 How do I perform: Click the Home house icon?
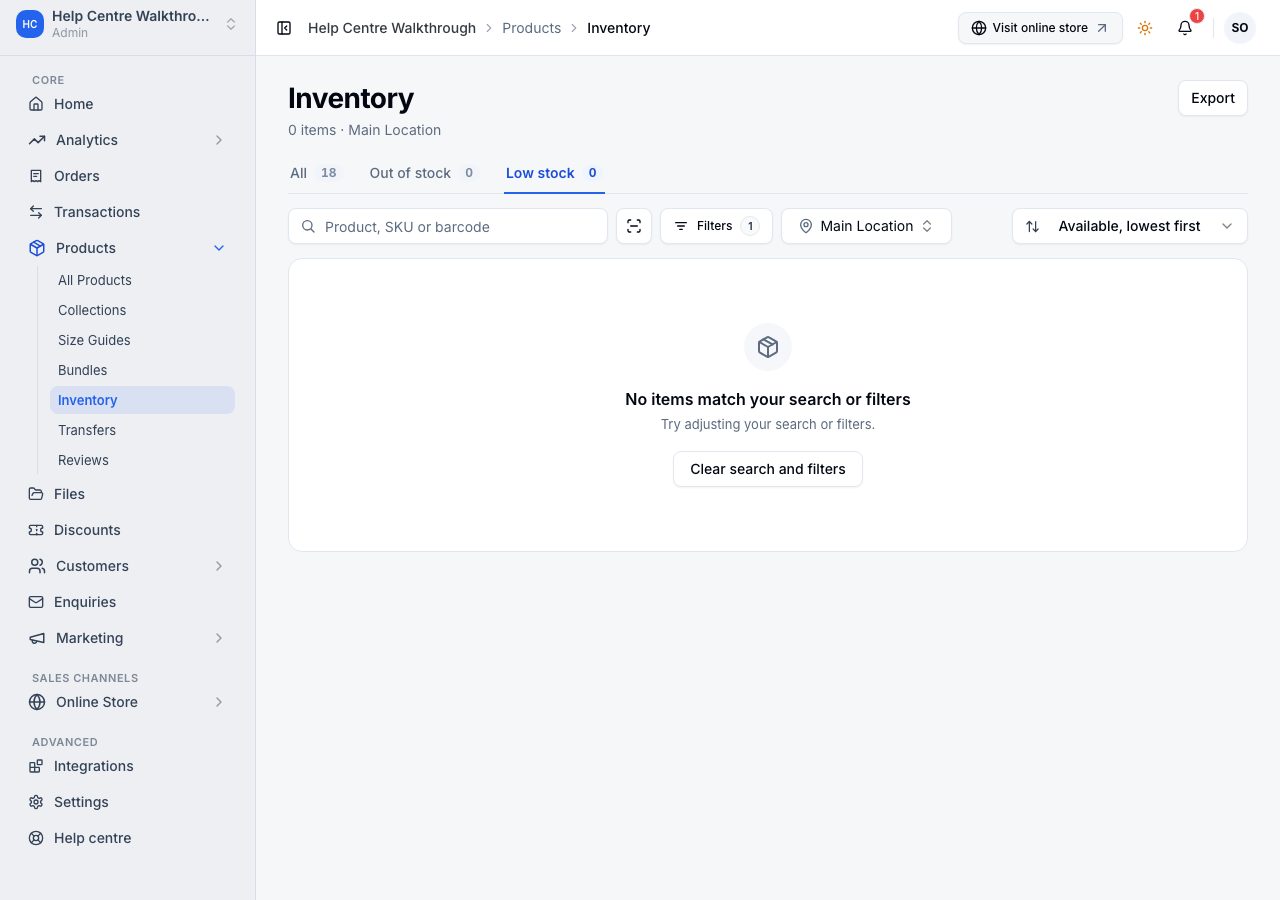36,104
